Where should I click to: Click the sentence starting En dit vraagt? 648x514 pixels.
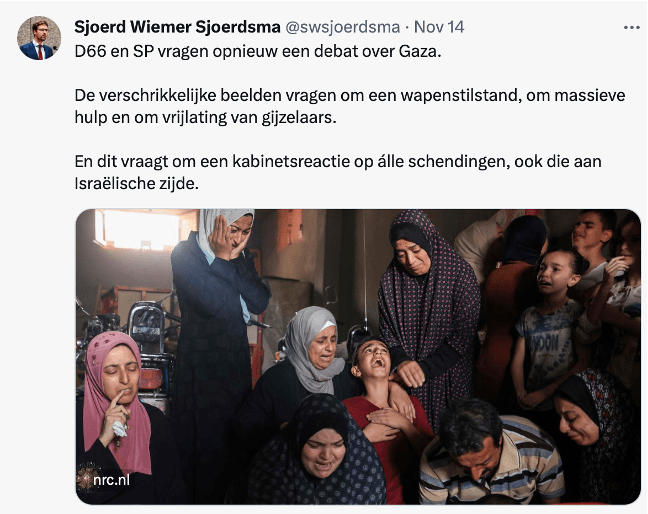338,172
